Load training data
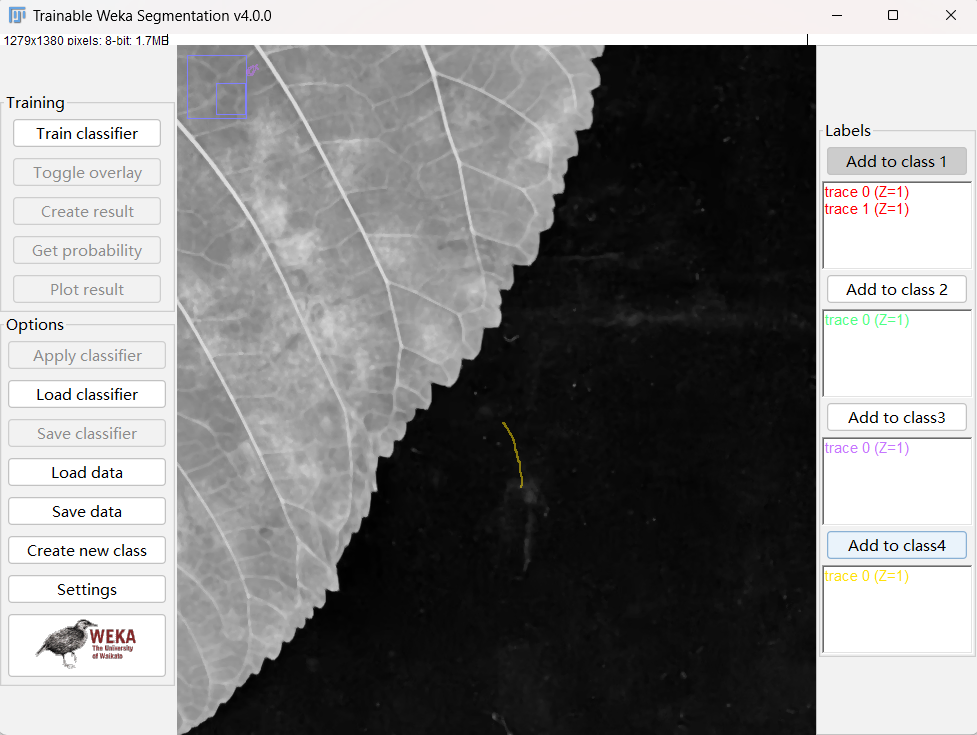The height and width of the screenshot is (735, 977). (x=86, y=472)
